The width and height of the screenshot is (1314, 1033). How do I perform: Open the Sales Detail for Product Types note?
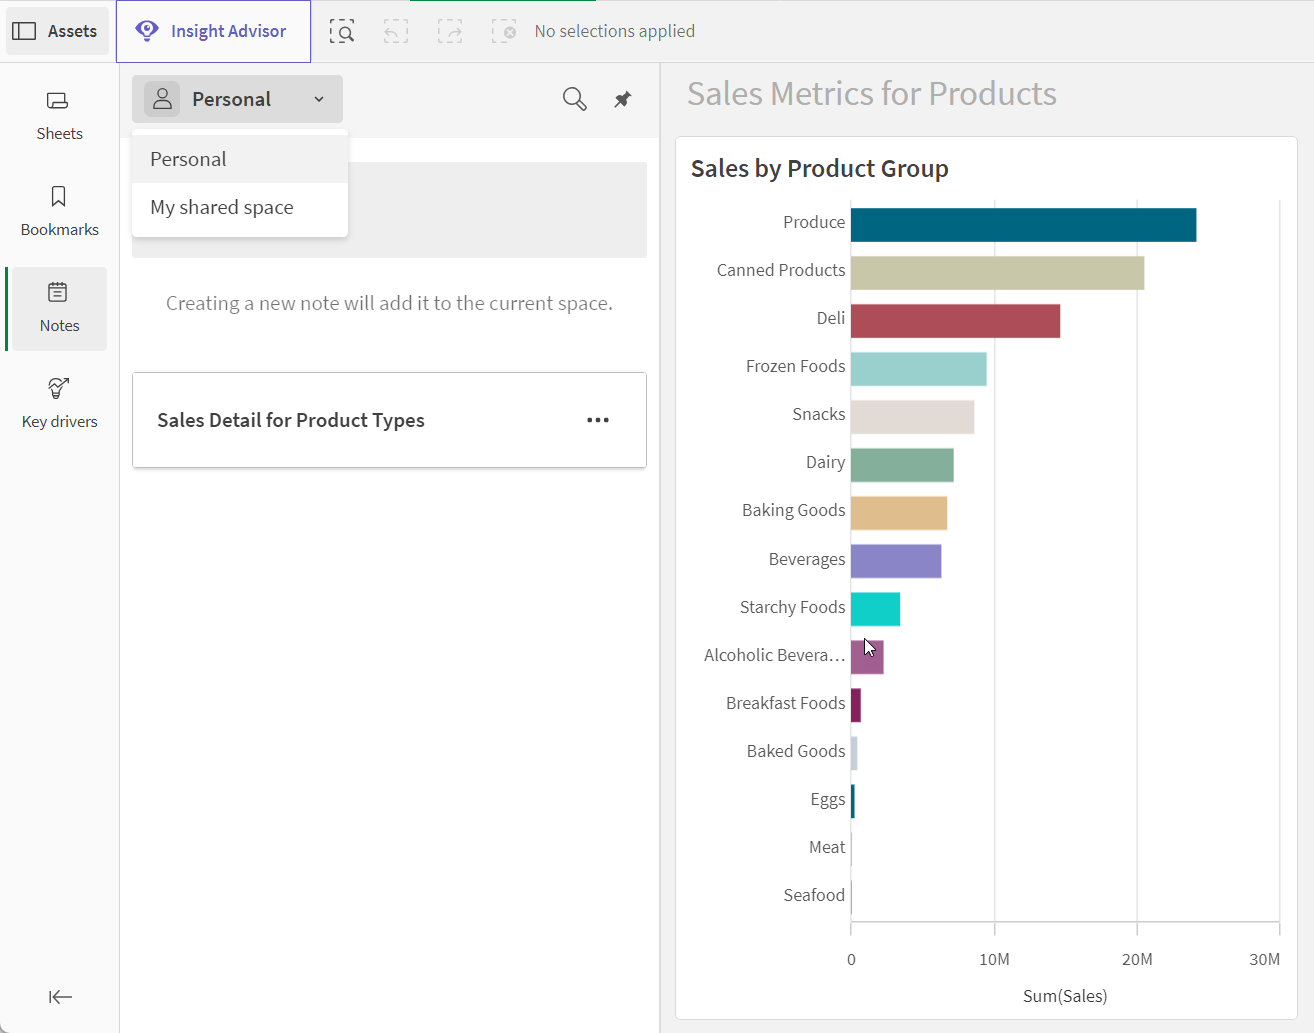coord(389,420)
